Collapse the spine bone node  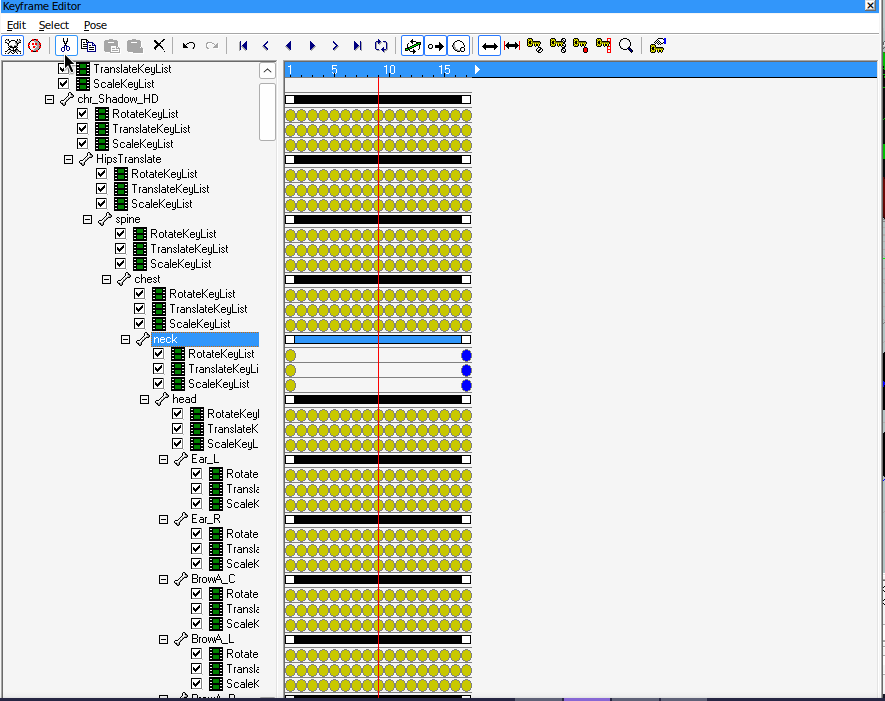pos(88,219)
